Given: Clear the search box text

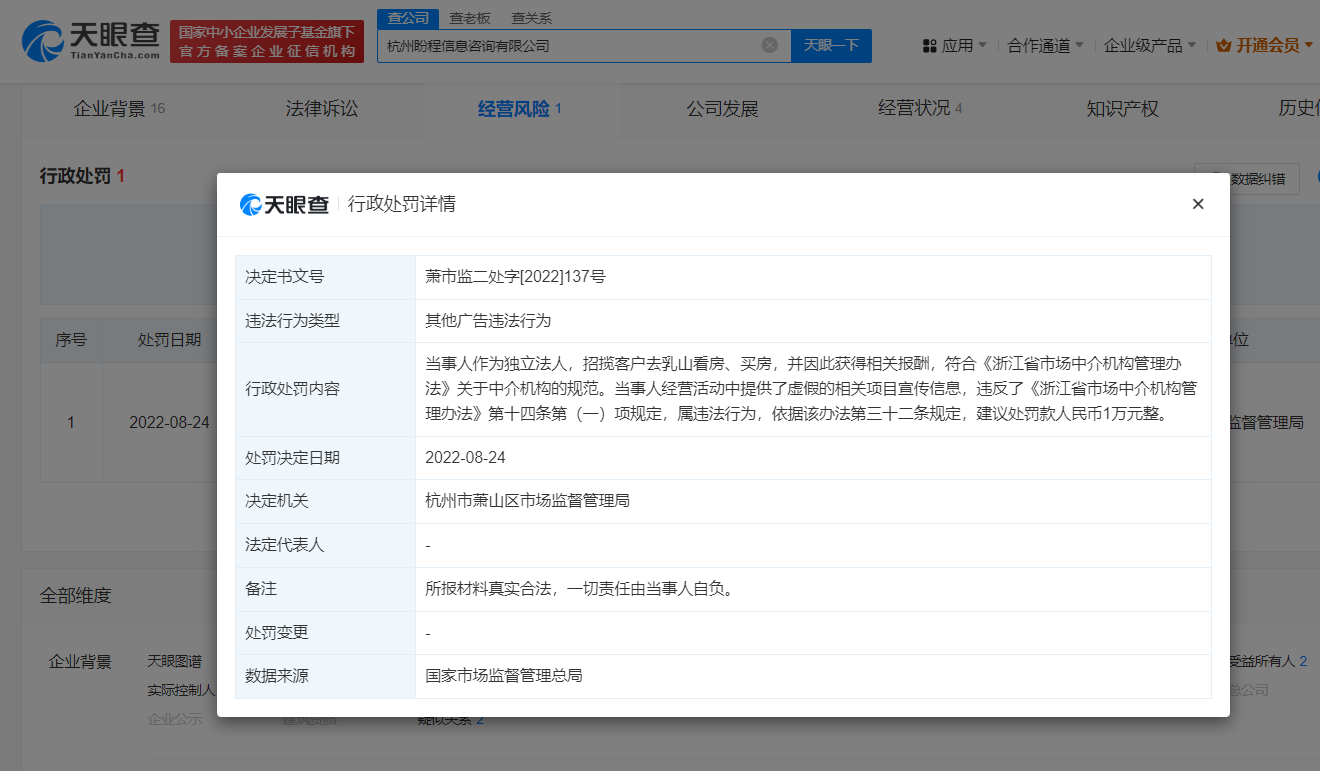Looking at the screenshot, I should click(769, 45).
